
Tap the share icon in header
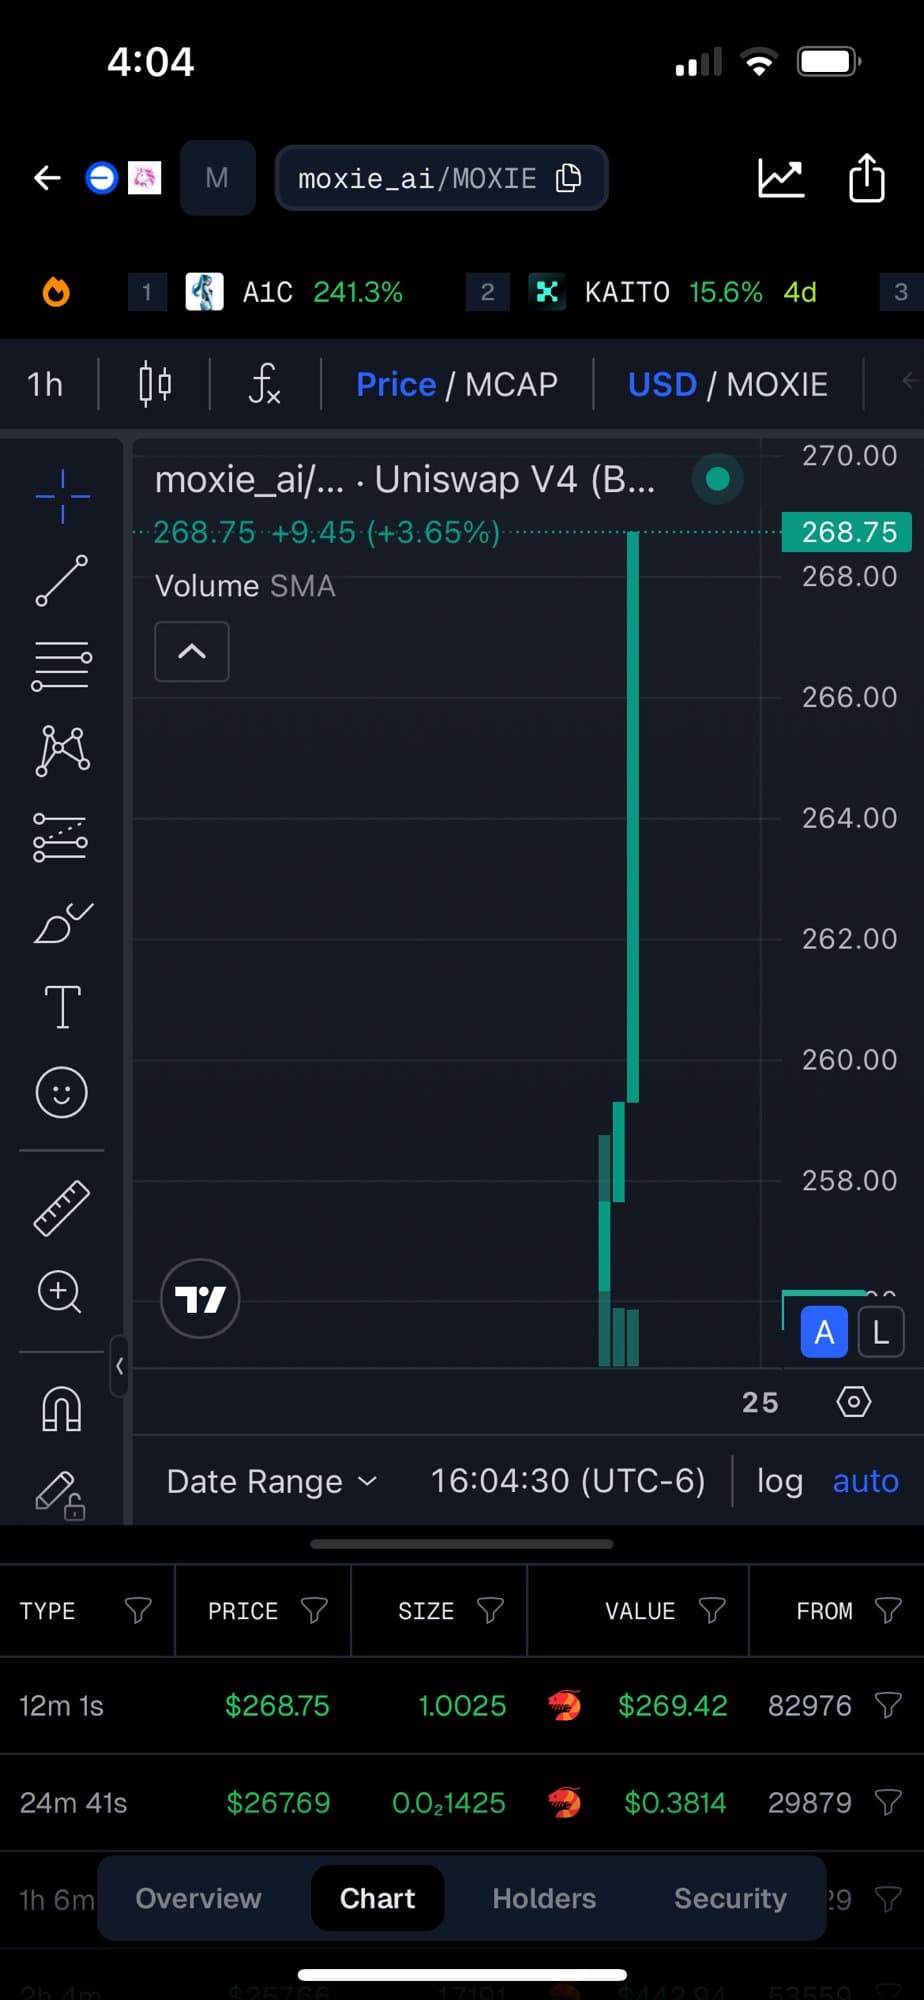pyautogui.click(x=866, y=179)
